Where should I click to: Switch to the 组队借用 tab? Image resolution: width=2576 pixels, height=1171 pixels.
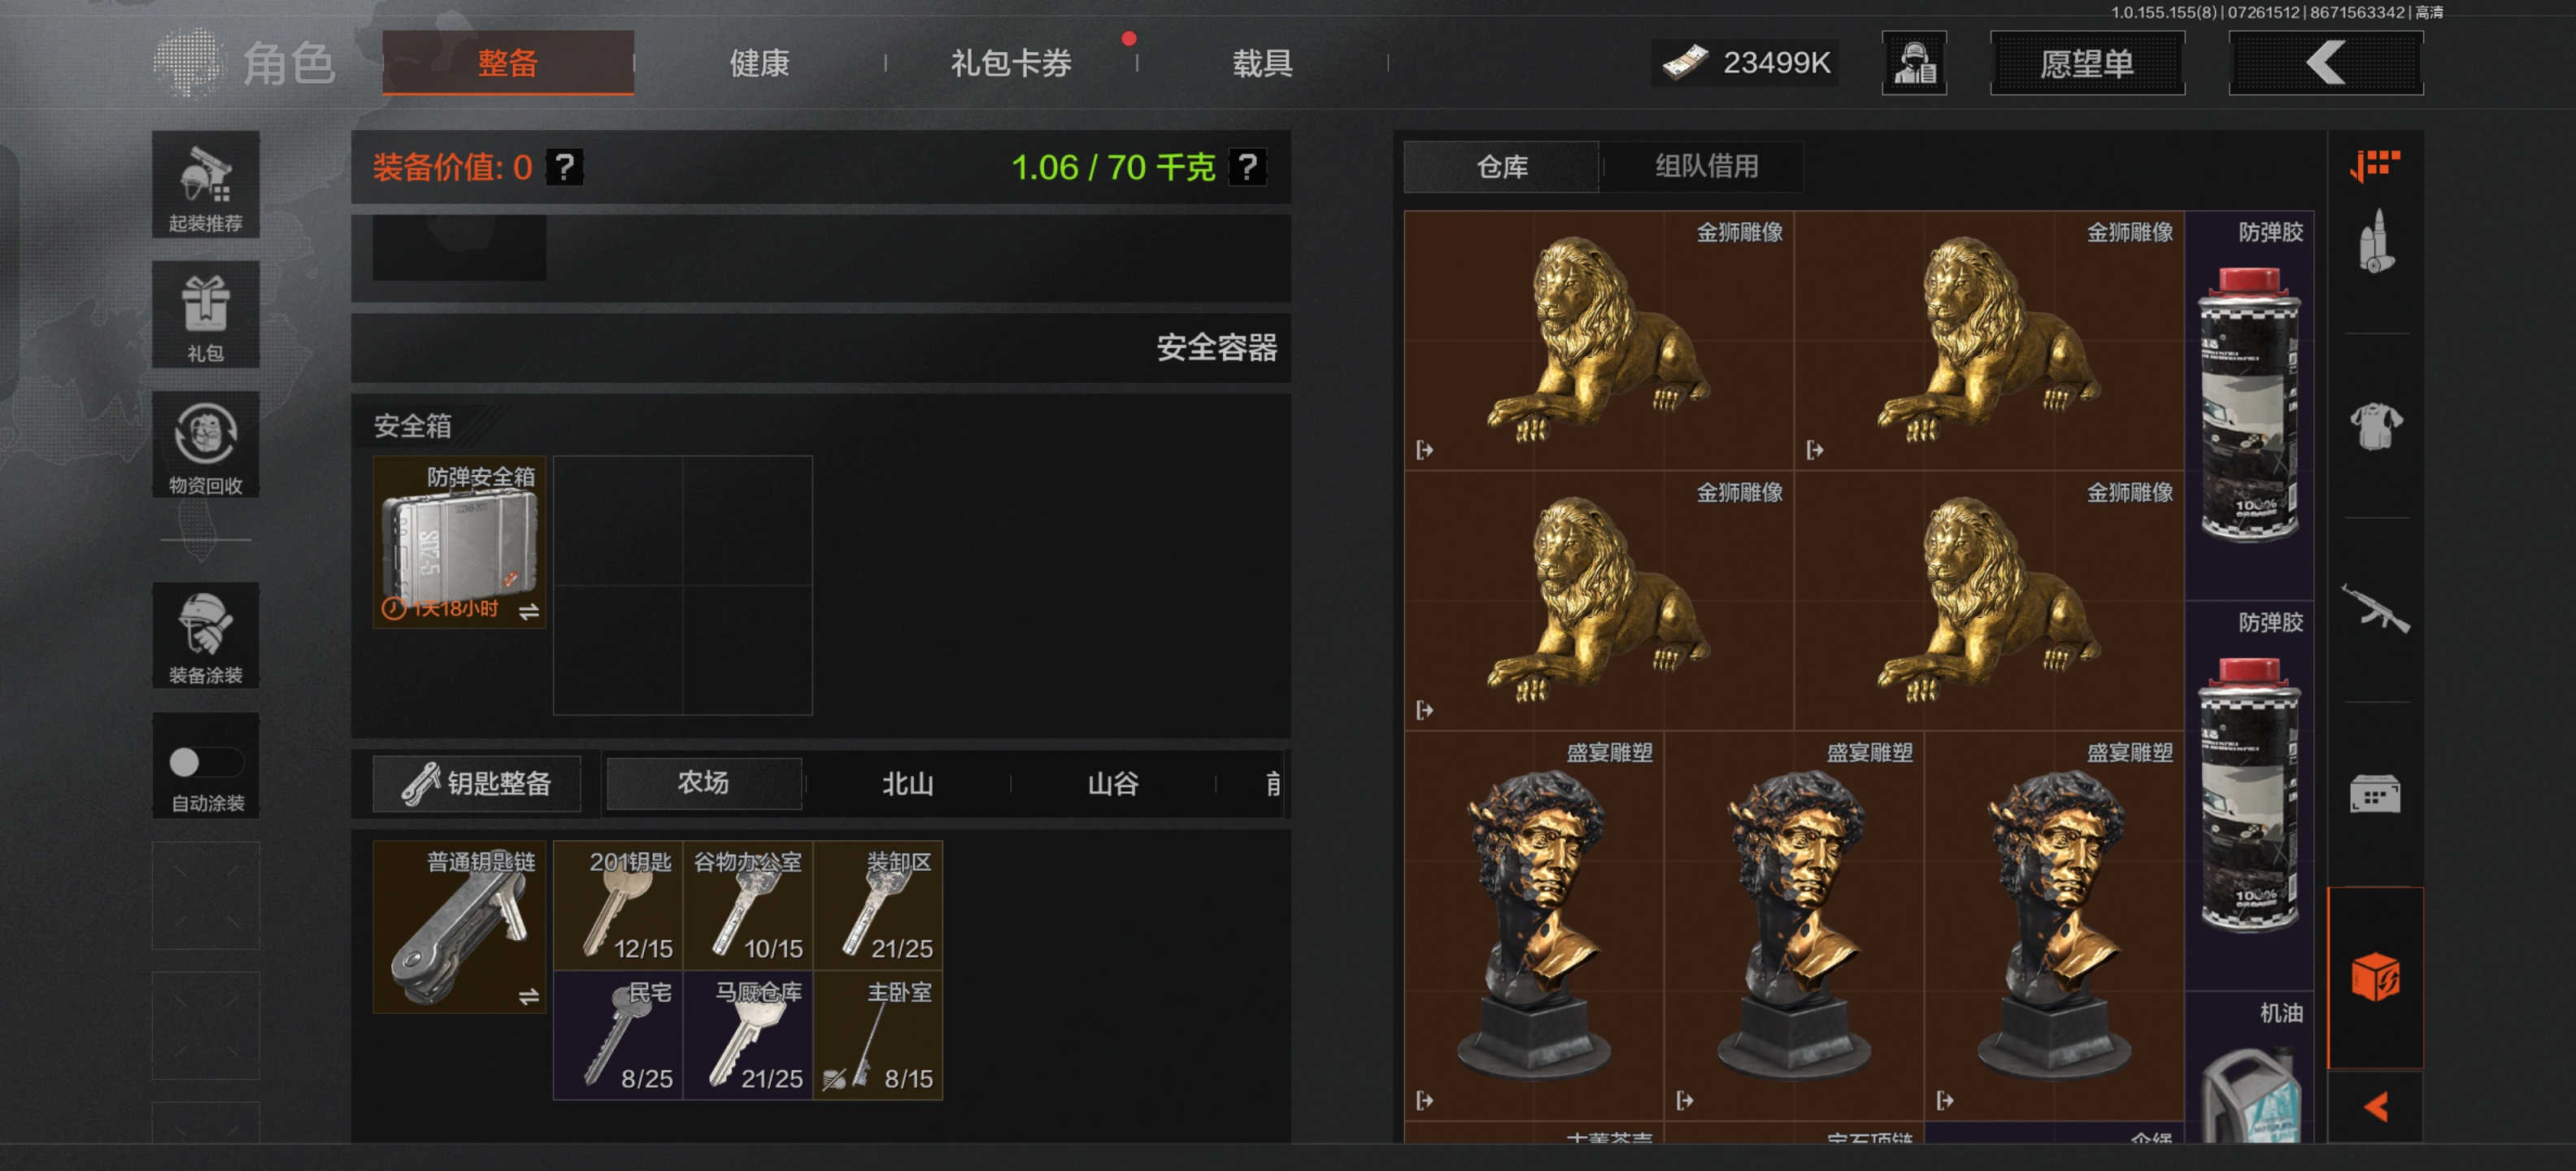(x=1706, y=166)
